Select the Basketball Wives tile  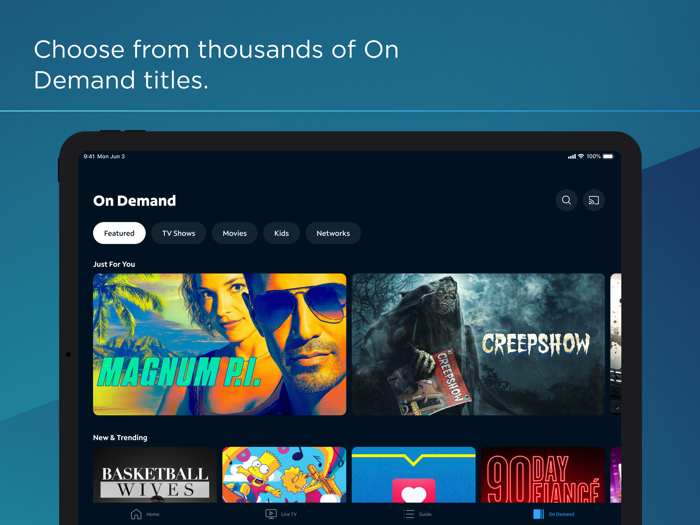(155, 475)
